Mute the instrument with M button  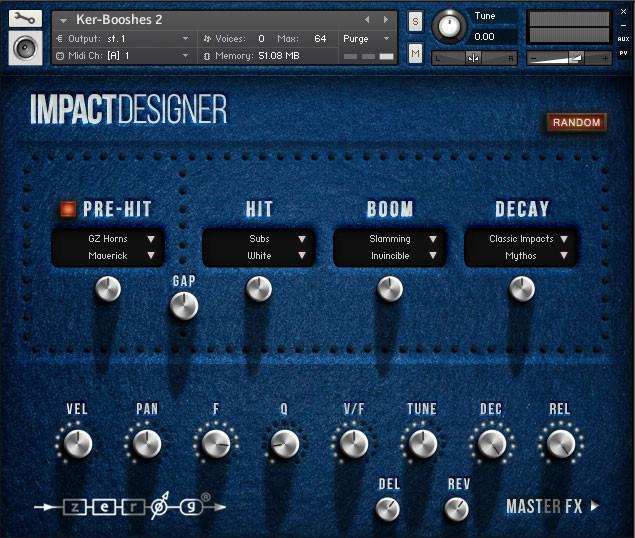click(x=415, y=53)
